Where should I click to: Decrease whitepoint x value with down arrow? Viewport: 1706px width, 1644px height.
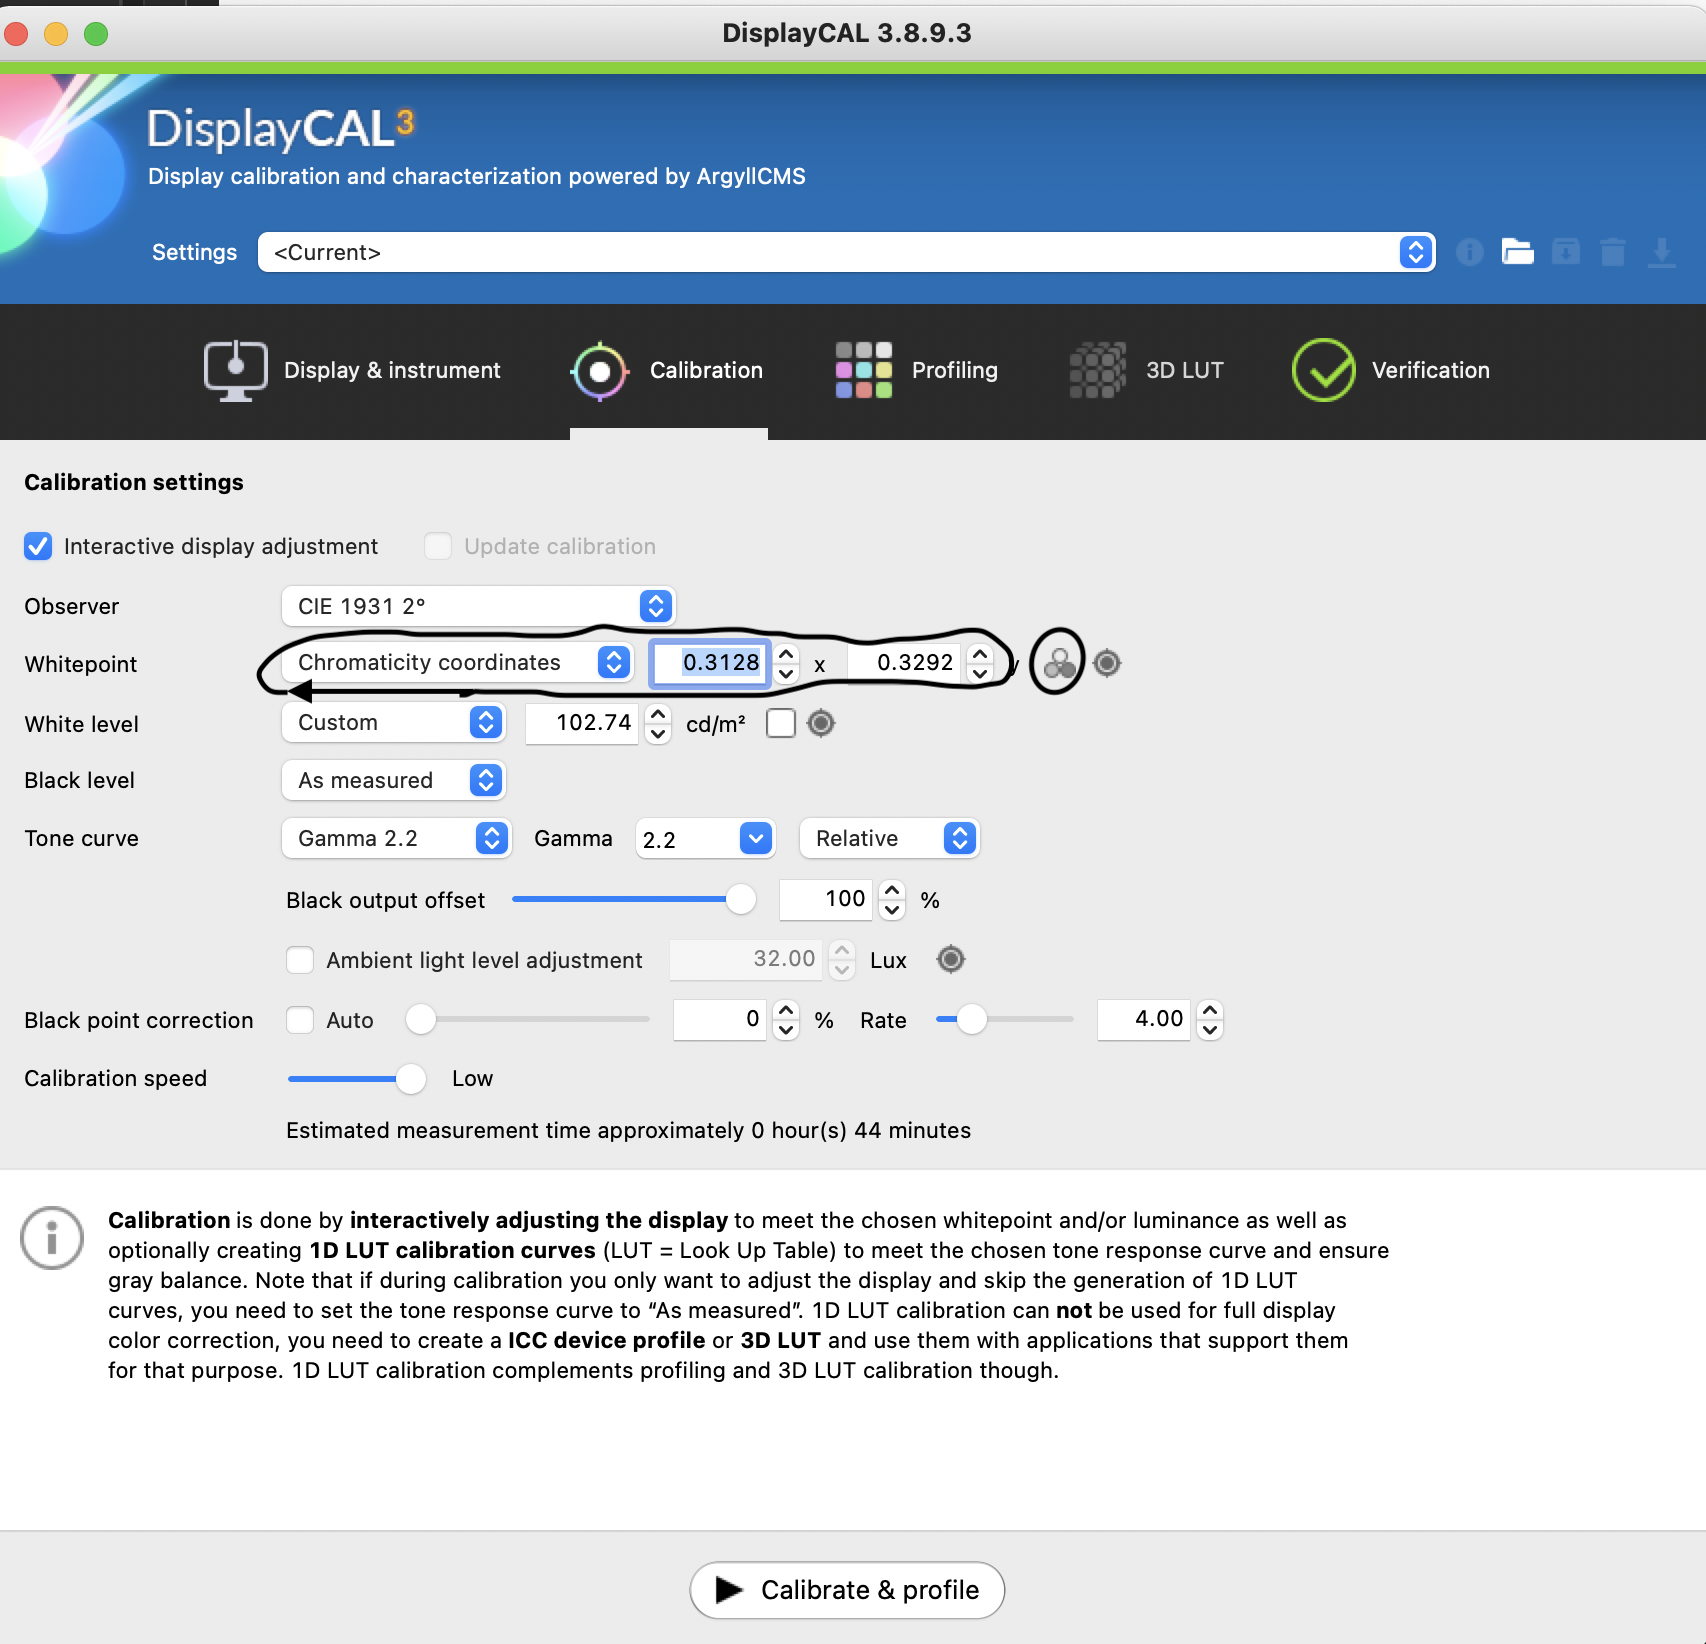787,673
